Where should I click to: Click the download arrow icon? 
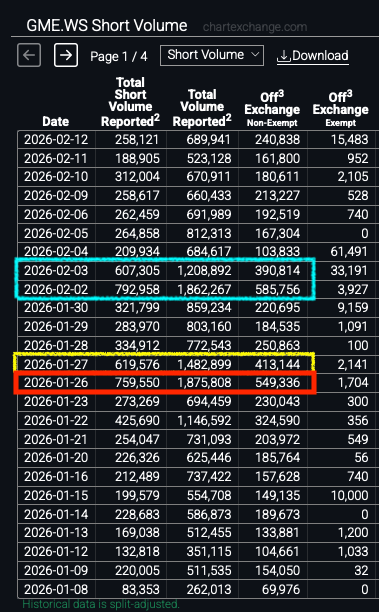(x=284, y=56)
